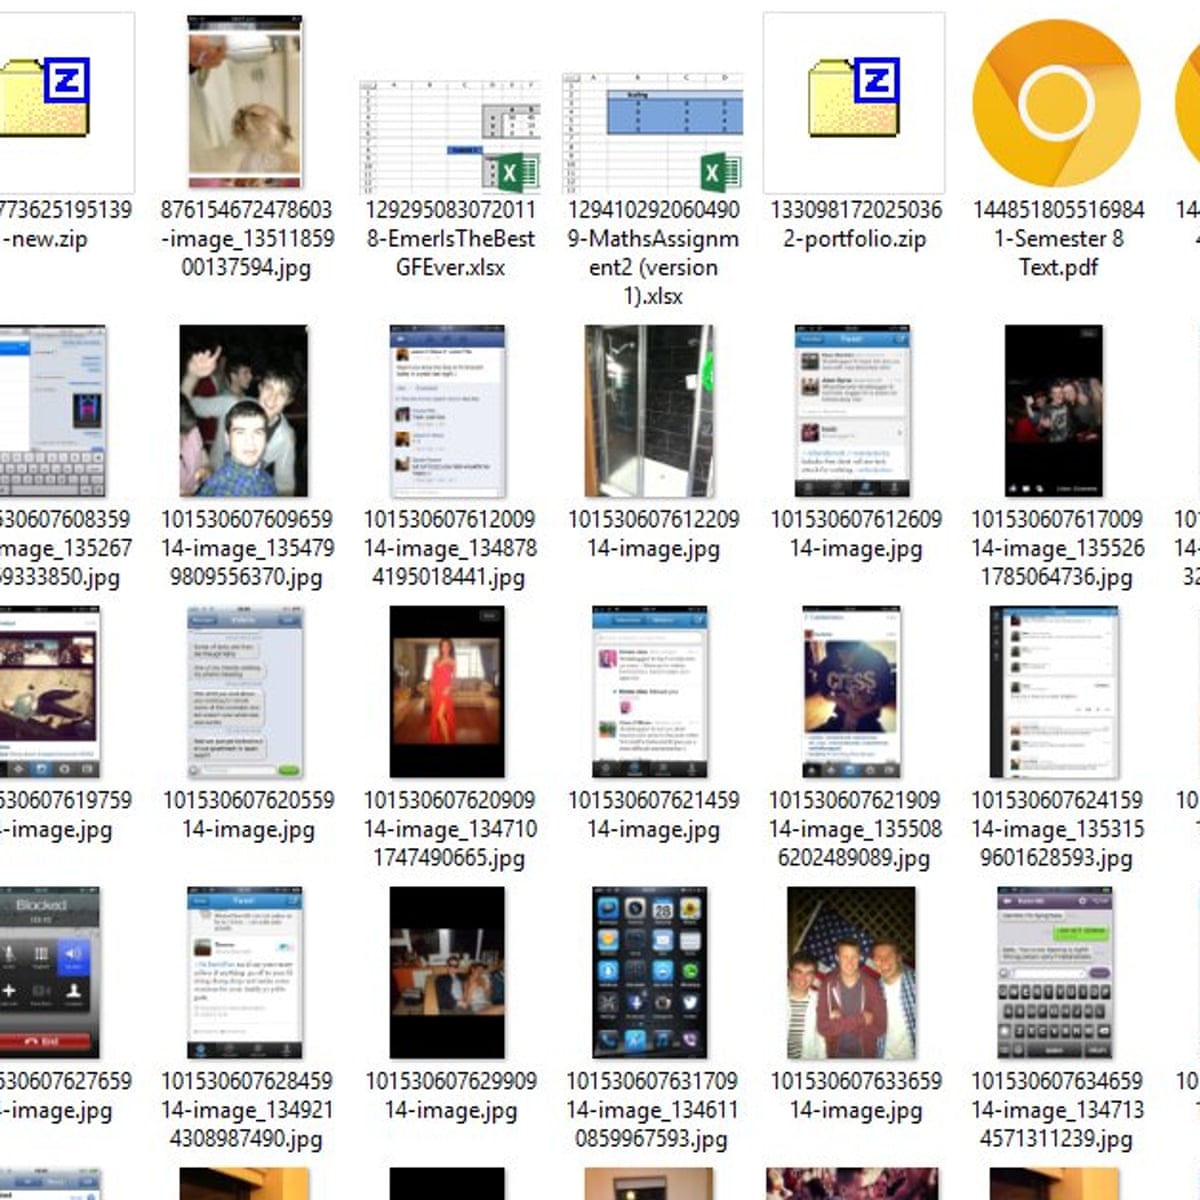Open the cross shirt photo thumbnail
The height and width of the screenshot is (1200, 1200).
[x=852, y=691]
